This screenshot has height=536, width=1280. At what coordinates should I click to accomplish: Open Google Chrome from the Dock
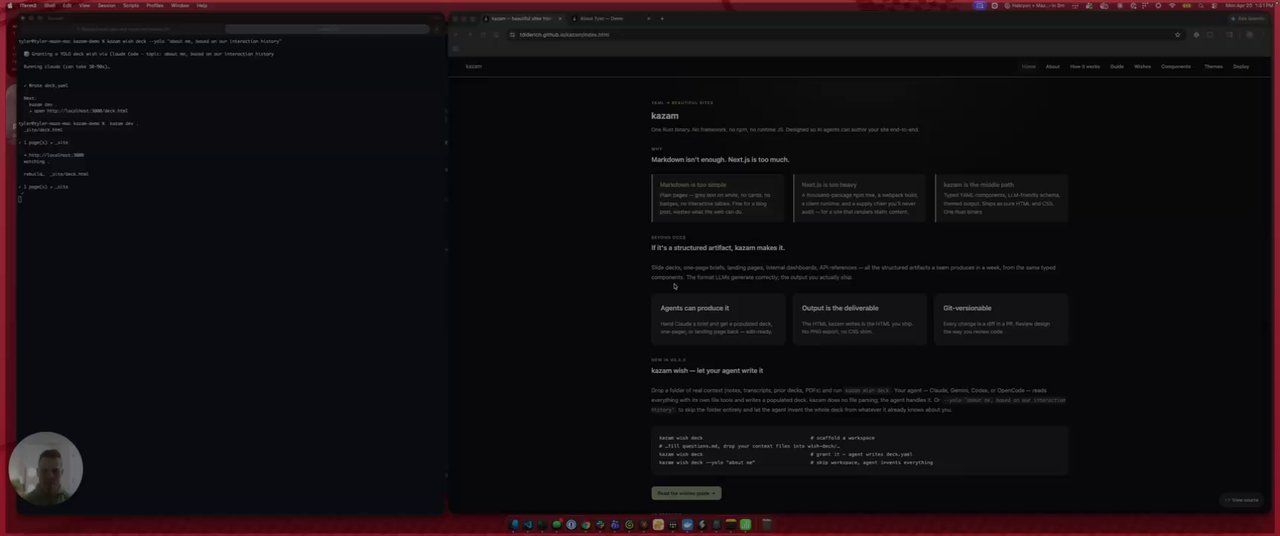click(586, 524)
